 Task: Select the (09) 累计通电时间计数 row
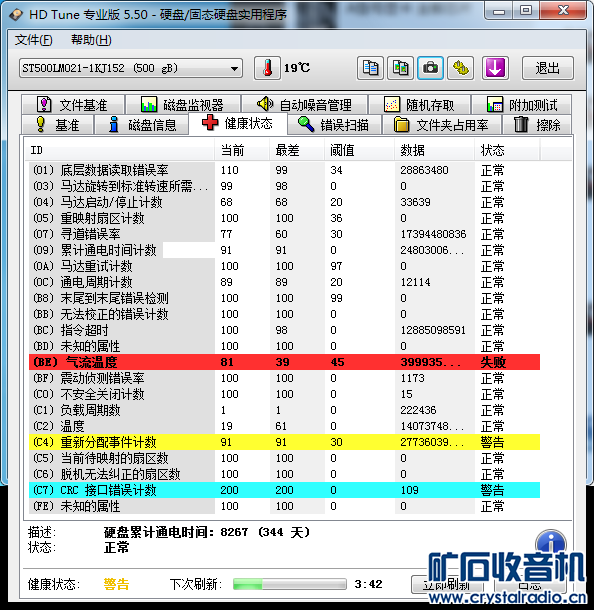tap(284, 250)
